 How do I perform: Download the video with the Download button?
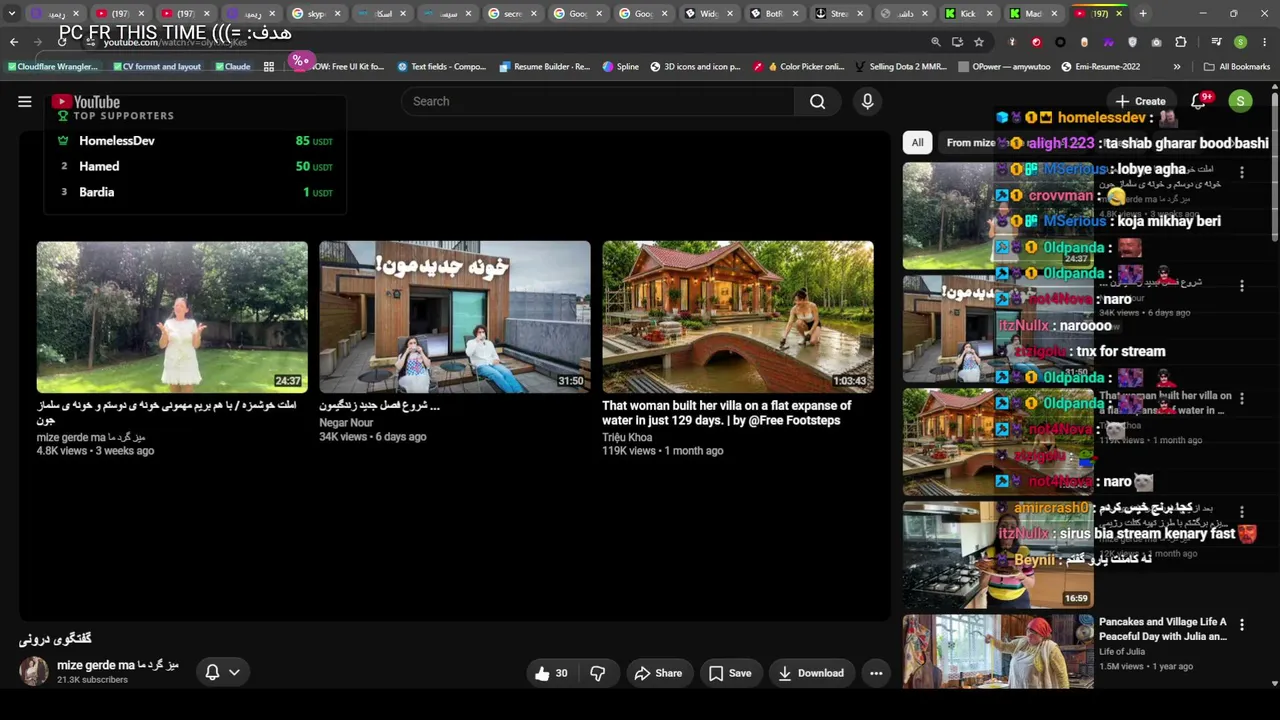click(x=811, y=673)
